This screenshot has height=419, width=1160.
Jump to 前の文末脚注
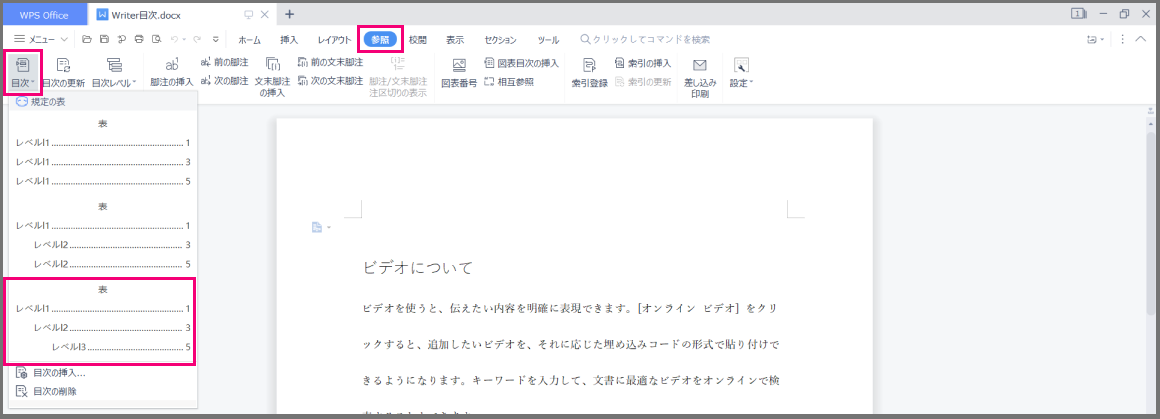pyautogui.click(x=330, y=62)
